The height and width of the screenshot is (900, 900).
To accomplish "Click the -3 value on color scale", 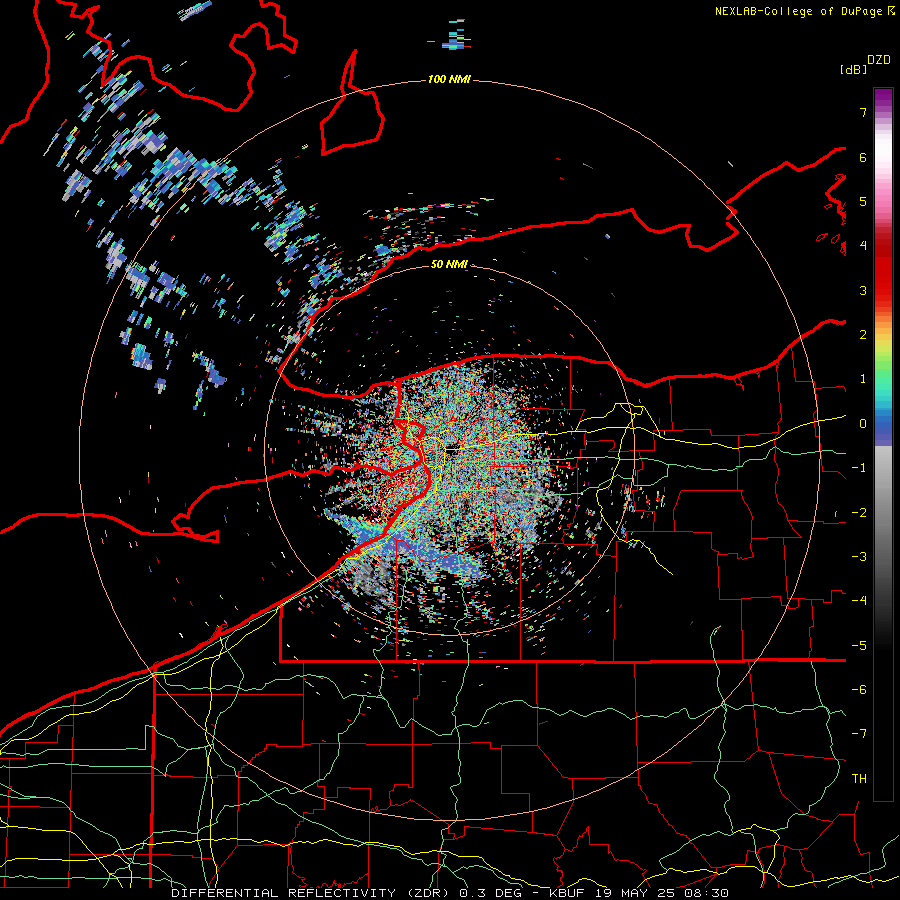I will (859, 557).
